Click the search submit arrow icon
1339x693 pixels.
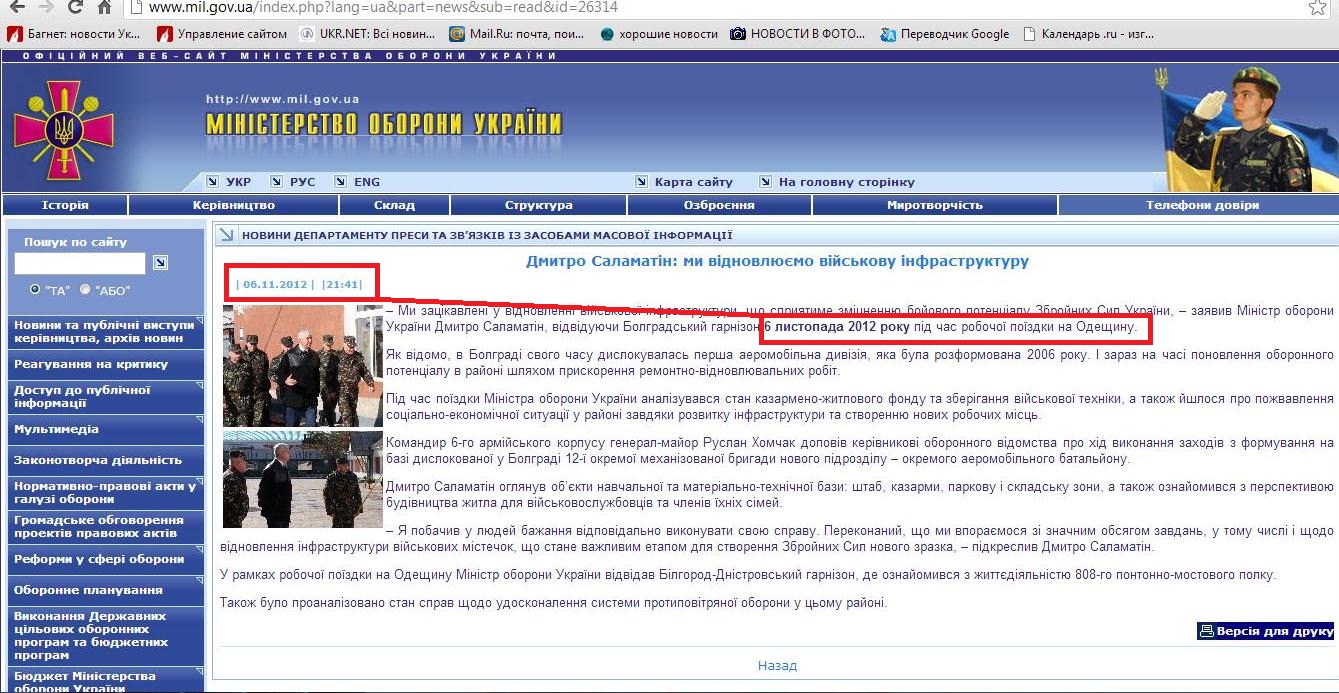(160, 263)
